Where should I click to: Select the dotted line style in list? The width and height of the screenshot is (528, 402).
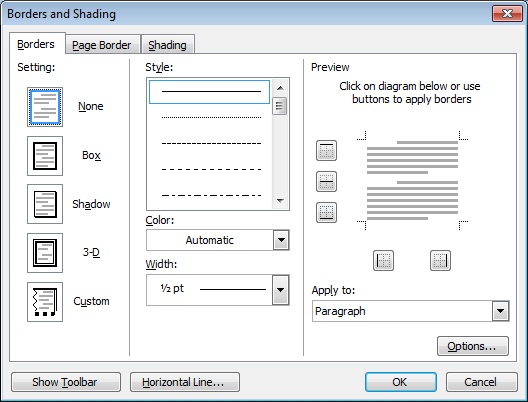coord(211,118)
